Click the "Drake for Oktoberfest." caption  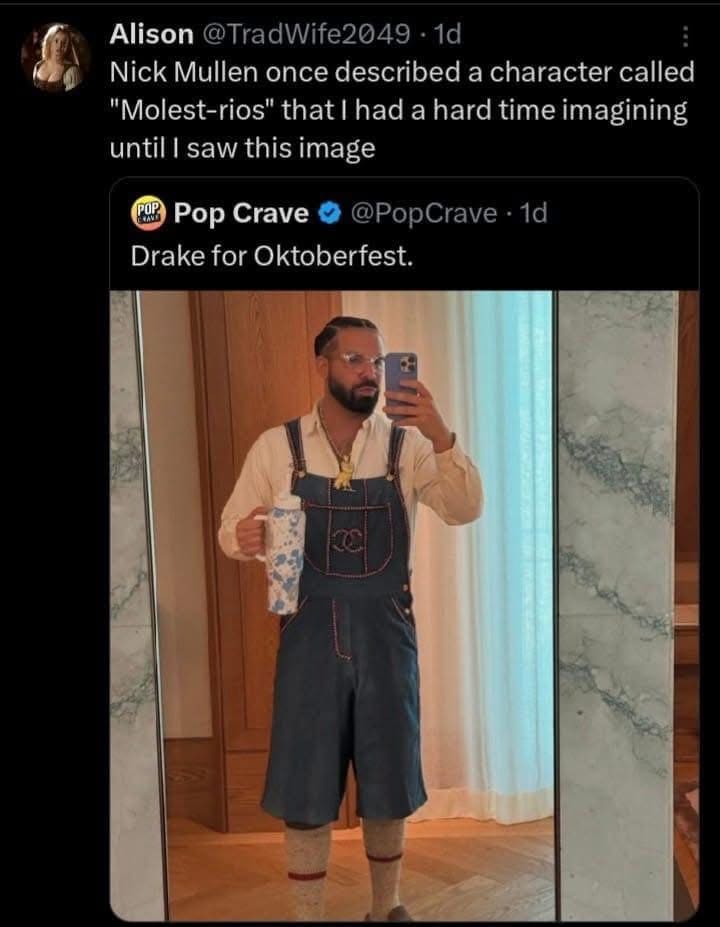tap(271, 255)
